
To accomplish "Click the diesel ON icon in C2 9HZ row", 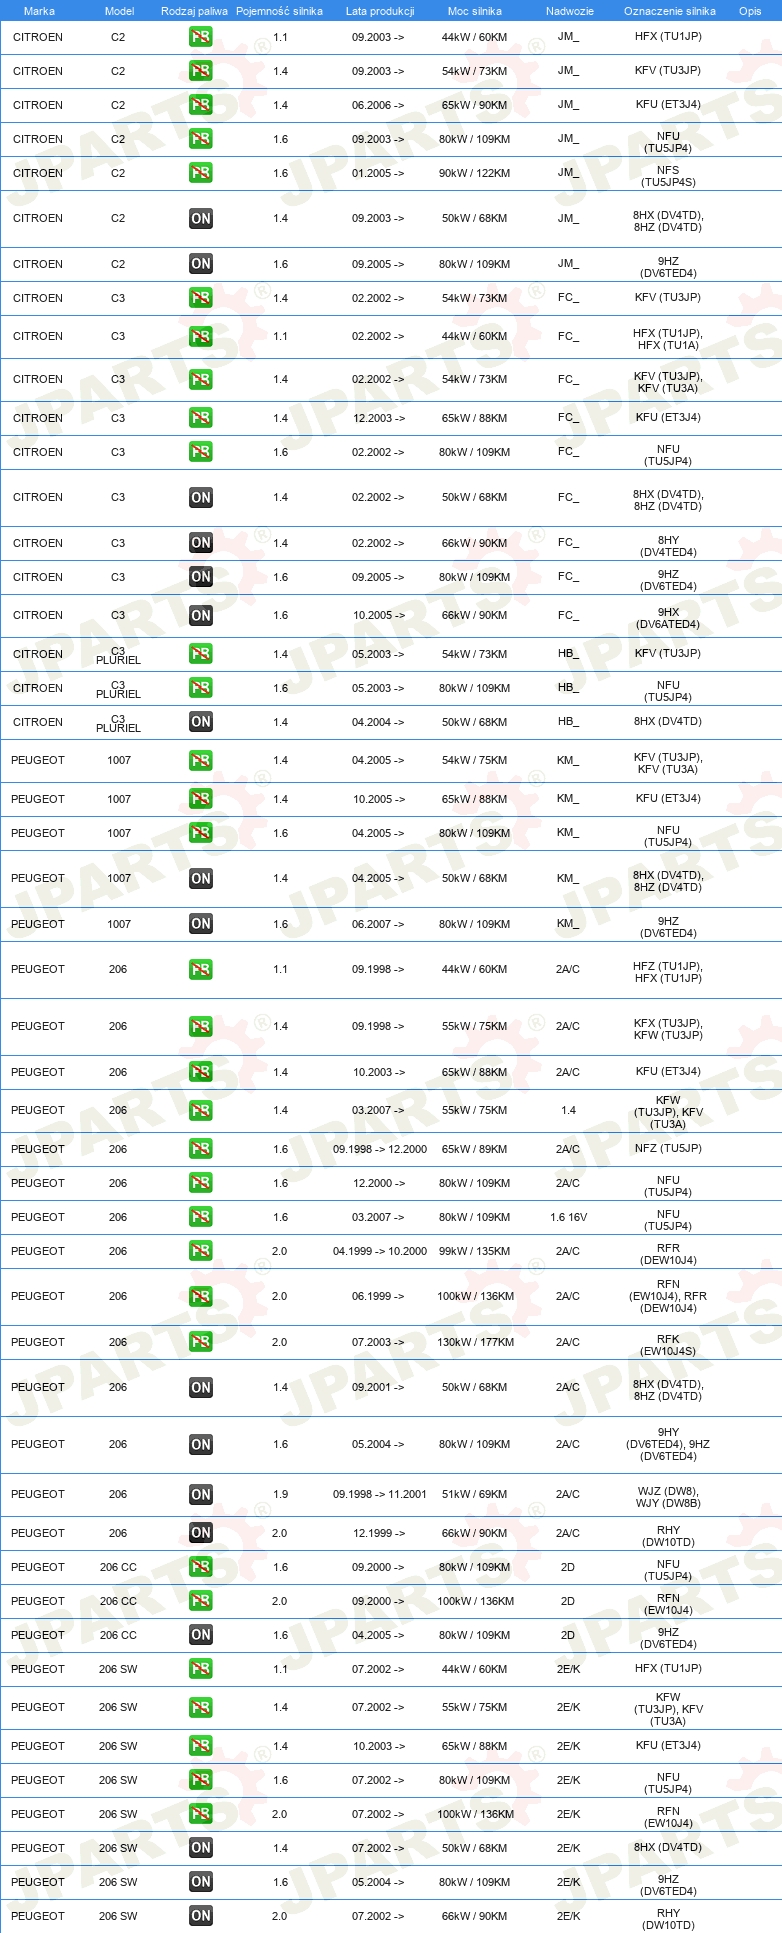I will (x=201, y=264).
